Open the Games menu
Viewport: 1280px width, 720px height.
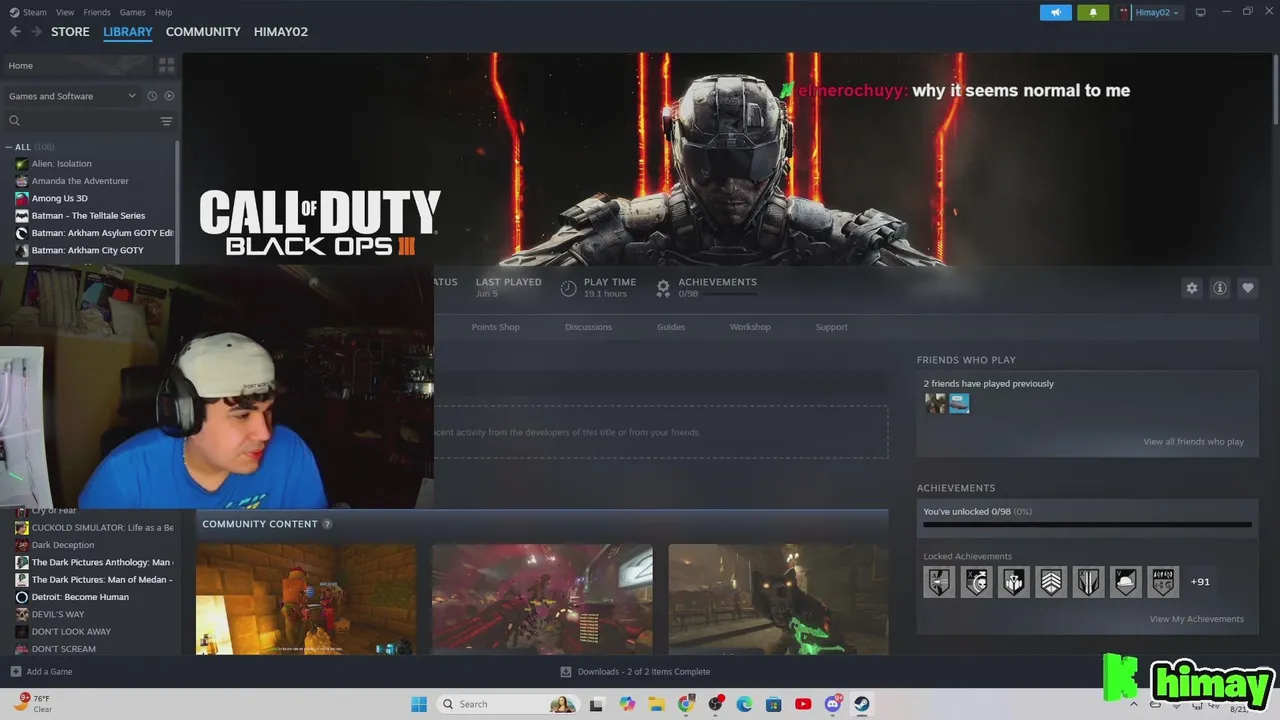pyautogui.click(x=132, y=12)
